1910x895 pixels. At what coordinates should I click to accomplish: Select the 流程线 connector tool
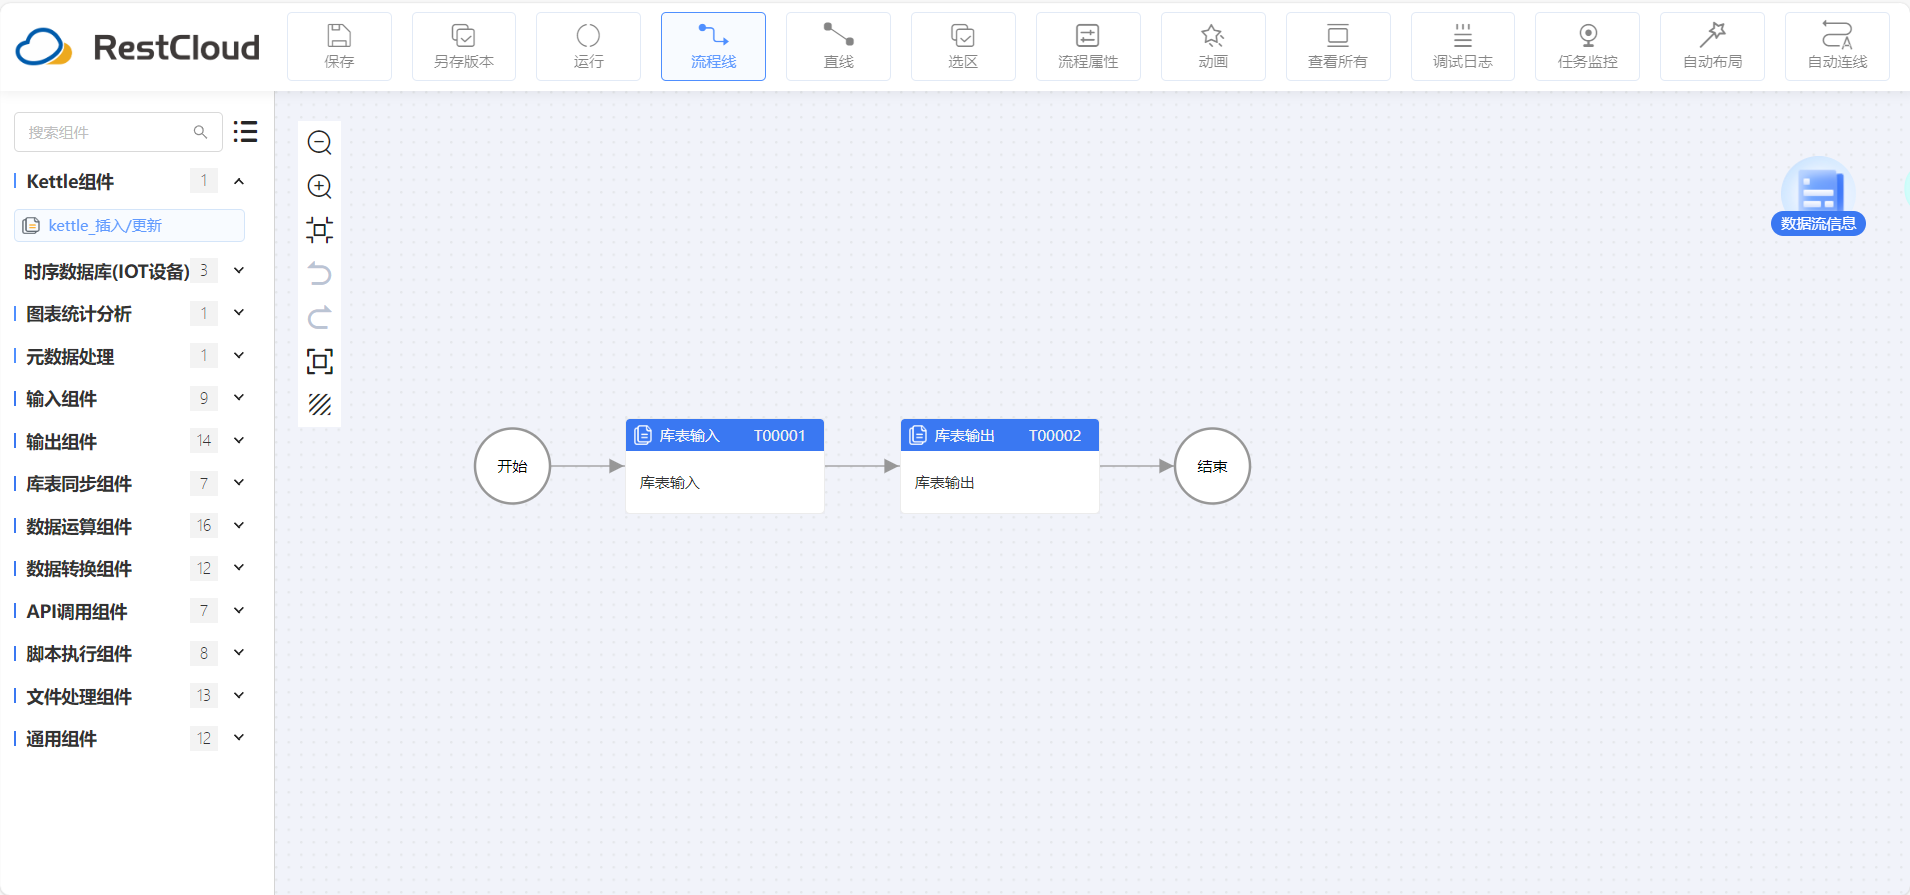(x=713, y=46)
